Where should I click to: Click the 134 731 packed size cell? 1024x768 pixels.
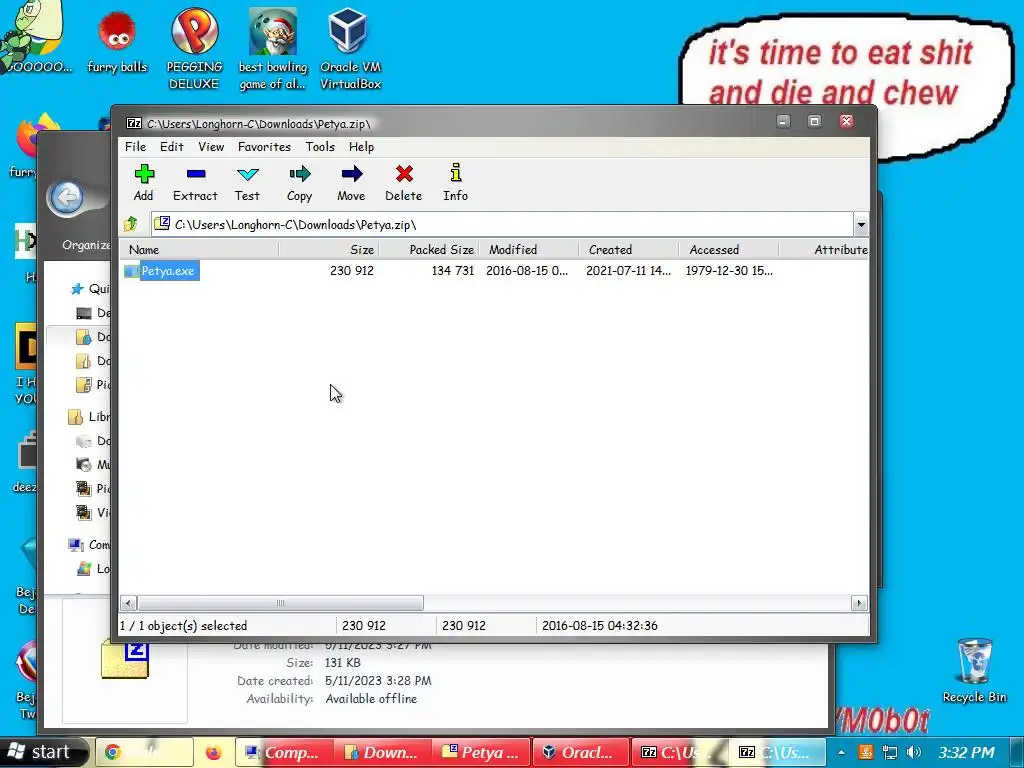tap(453, 271)
